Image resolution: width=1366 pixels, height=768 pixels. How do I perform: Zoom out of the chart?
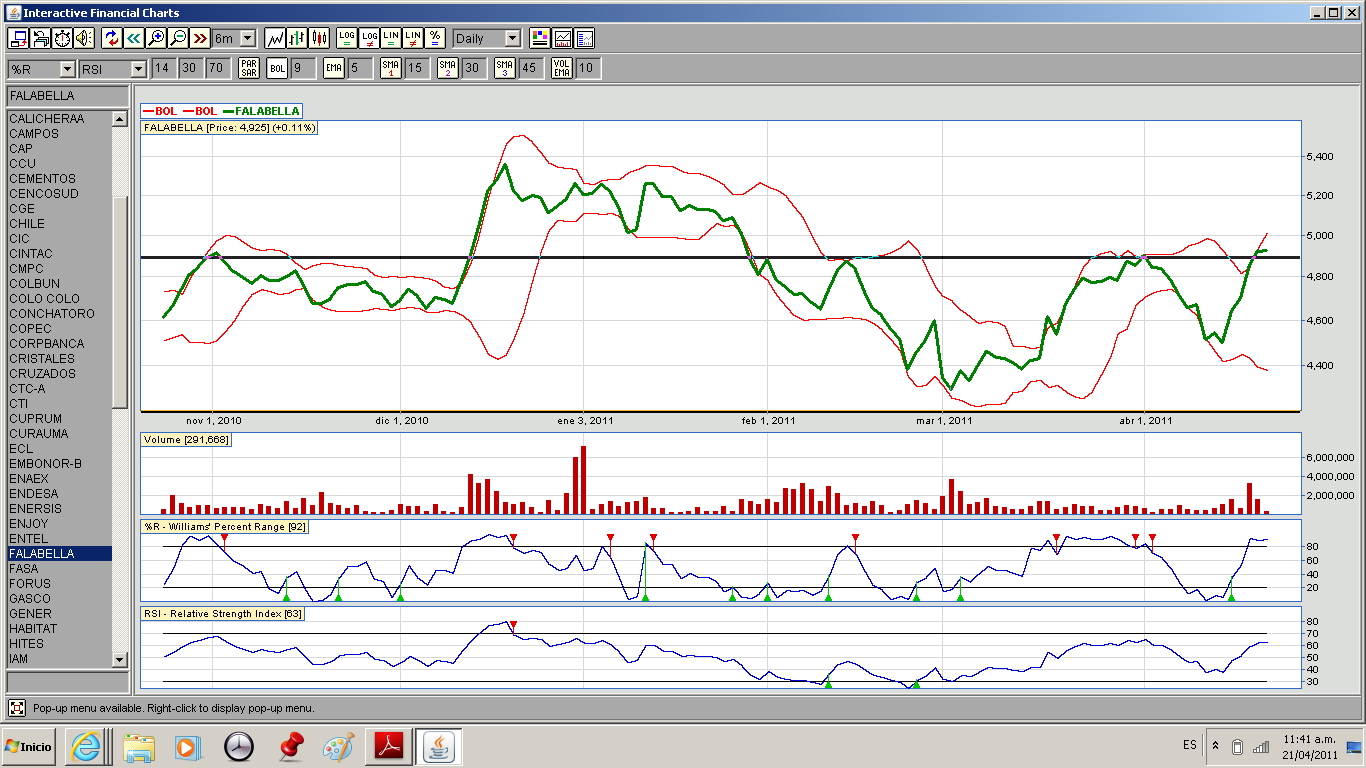point(178,38)
